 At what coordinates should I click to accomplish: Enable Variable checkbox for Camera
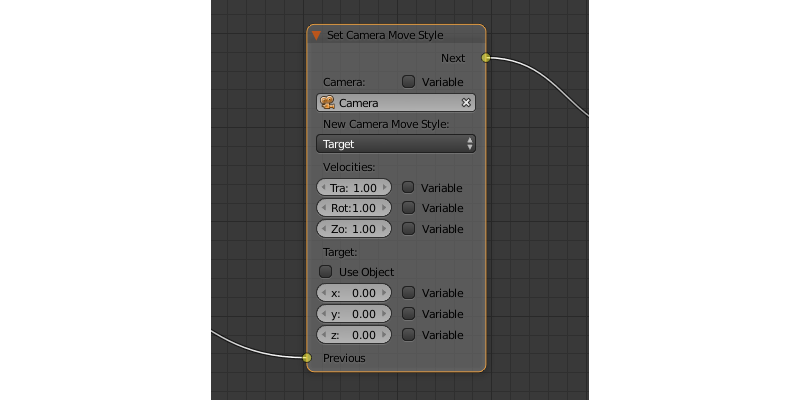[x=408, y=82]
